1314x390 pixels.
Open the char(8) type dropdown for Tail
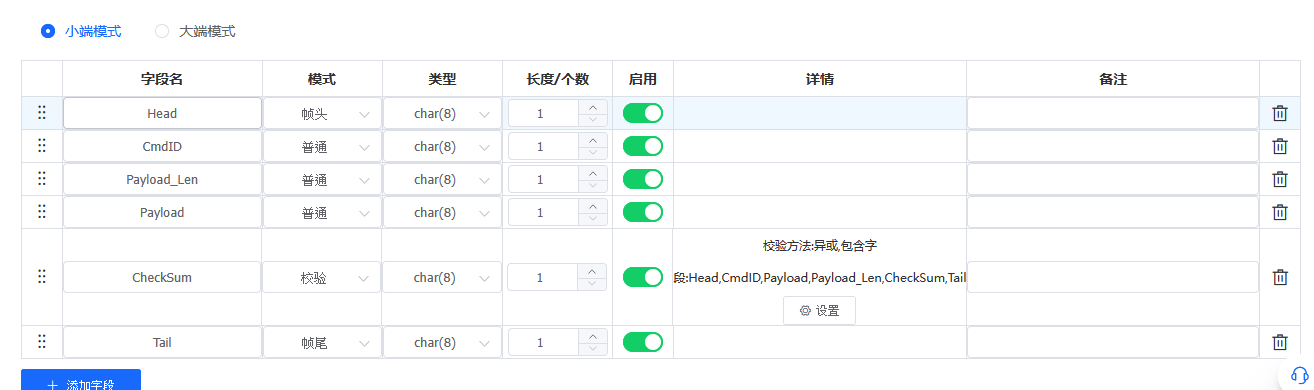coord(442,342)
